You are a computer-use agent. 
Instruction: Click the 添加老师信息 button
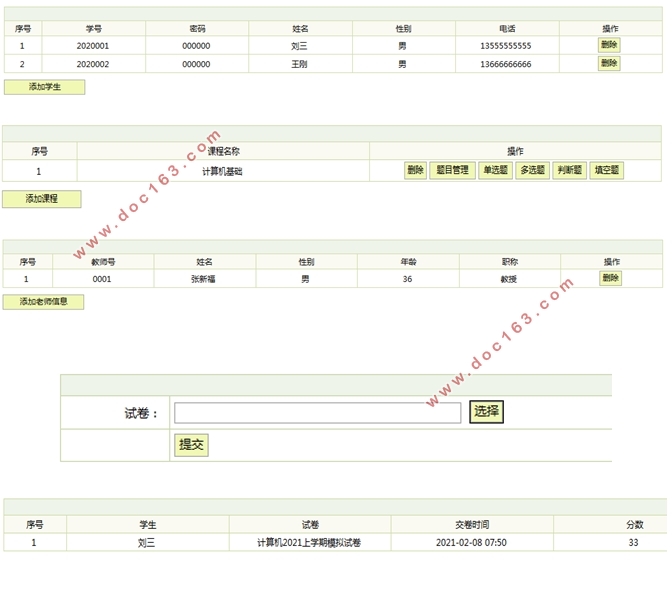coord(43,302)
